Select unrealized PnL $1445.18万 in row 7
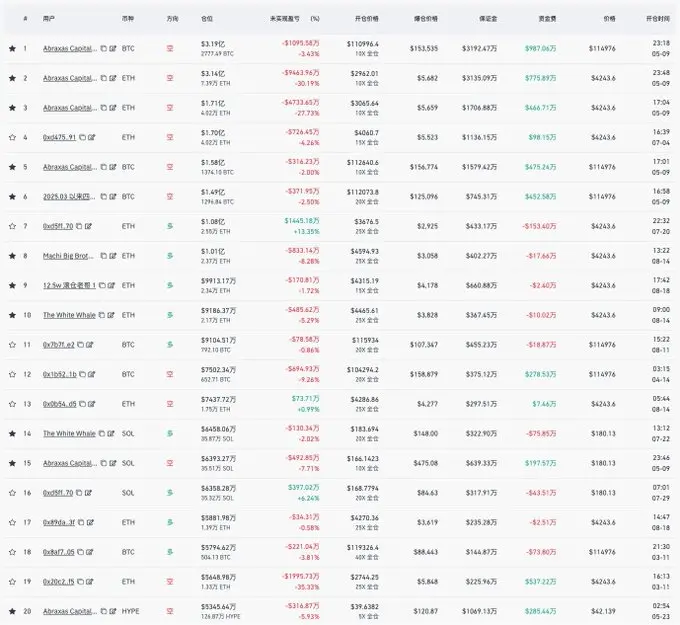The width and height of the screenshot is (680, 625). click(x=302, y=221)
